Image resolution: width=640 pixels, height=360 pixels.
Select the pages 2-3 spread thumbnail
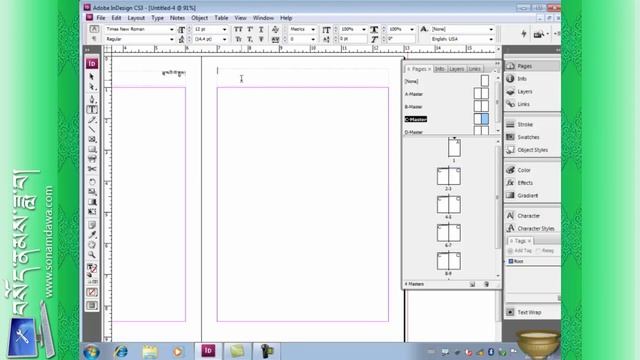tap(449, 177)
